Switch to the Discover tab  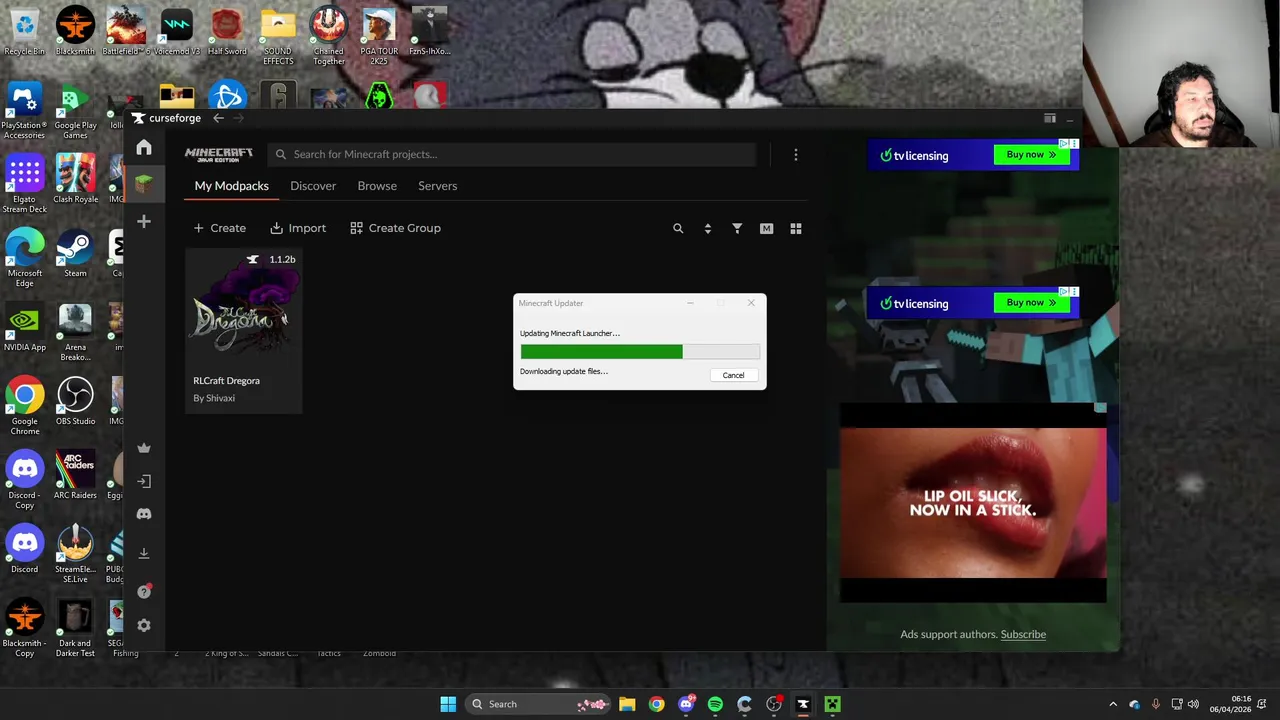[x=313, y=186]
